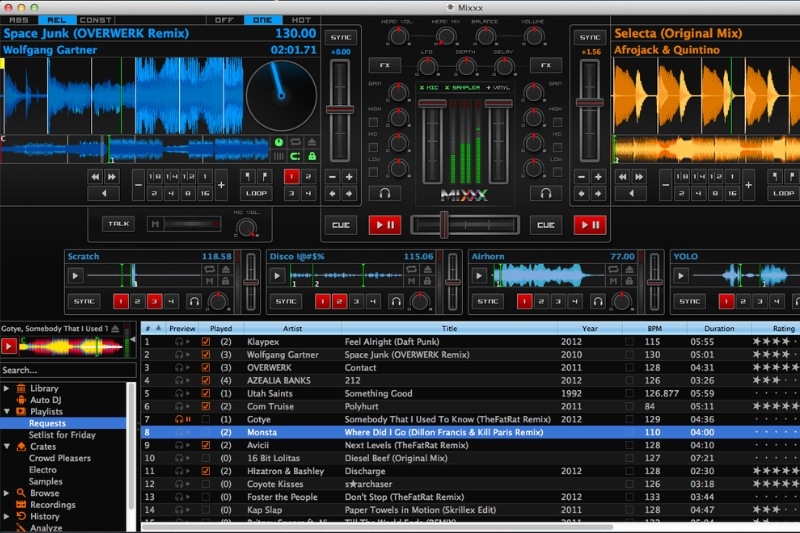The image size is (800, 533).
Task: Click the repeat icon on left deck
Action: [x=295, y=142]
